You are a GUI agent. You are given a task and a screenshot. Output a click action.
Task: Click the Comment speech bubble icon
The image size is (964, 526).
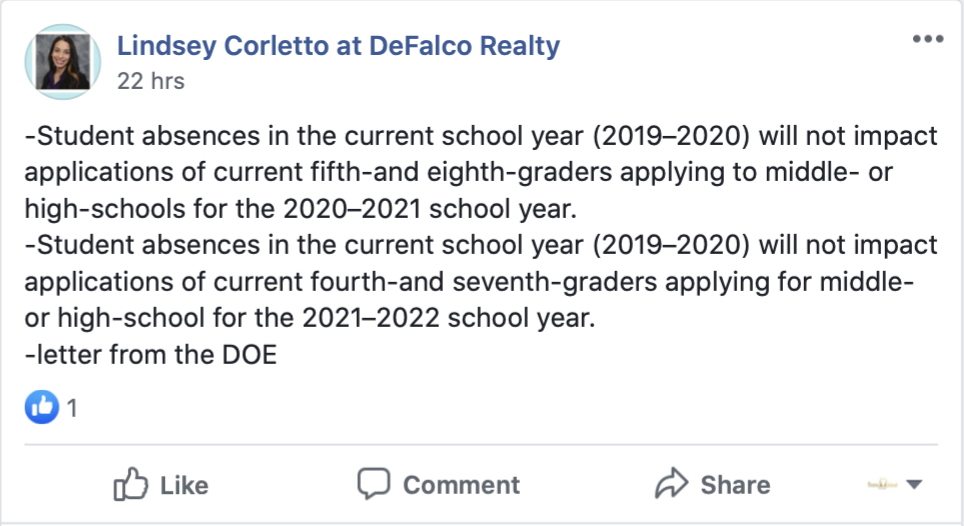click(374, 484)
